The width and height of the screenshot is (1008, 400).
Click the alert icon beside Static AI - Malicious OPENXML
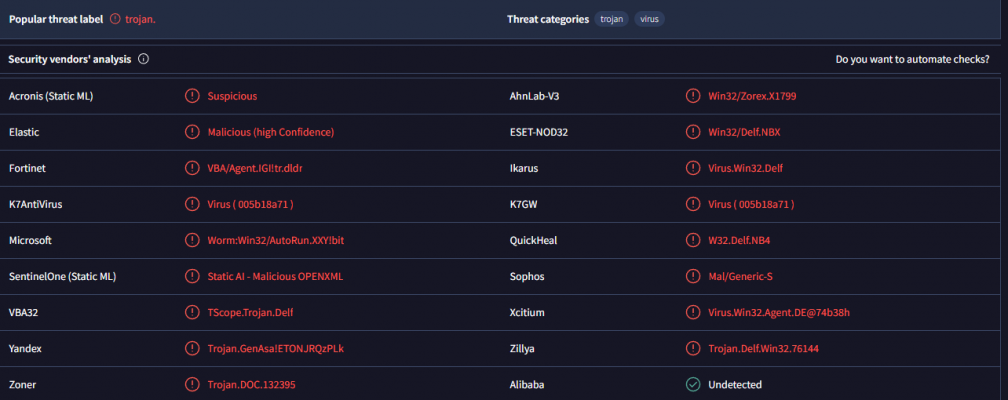(x=192, y=276)
